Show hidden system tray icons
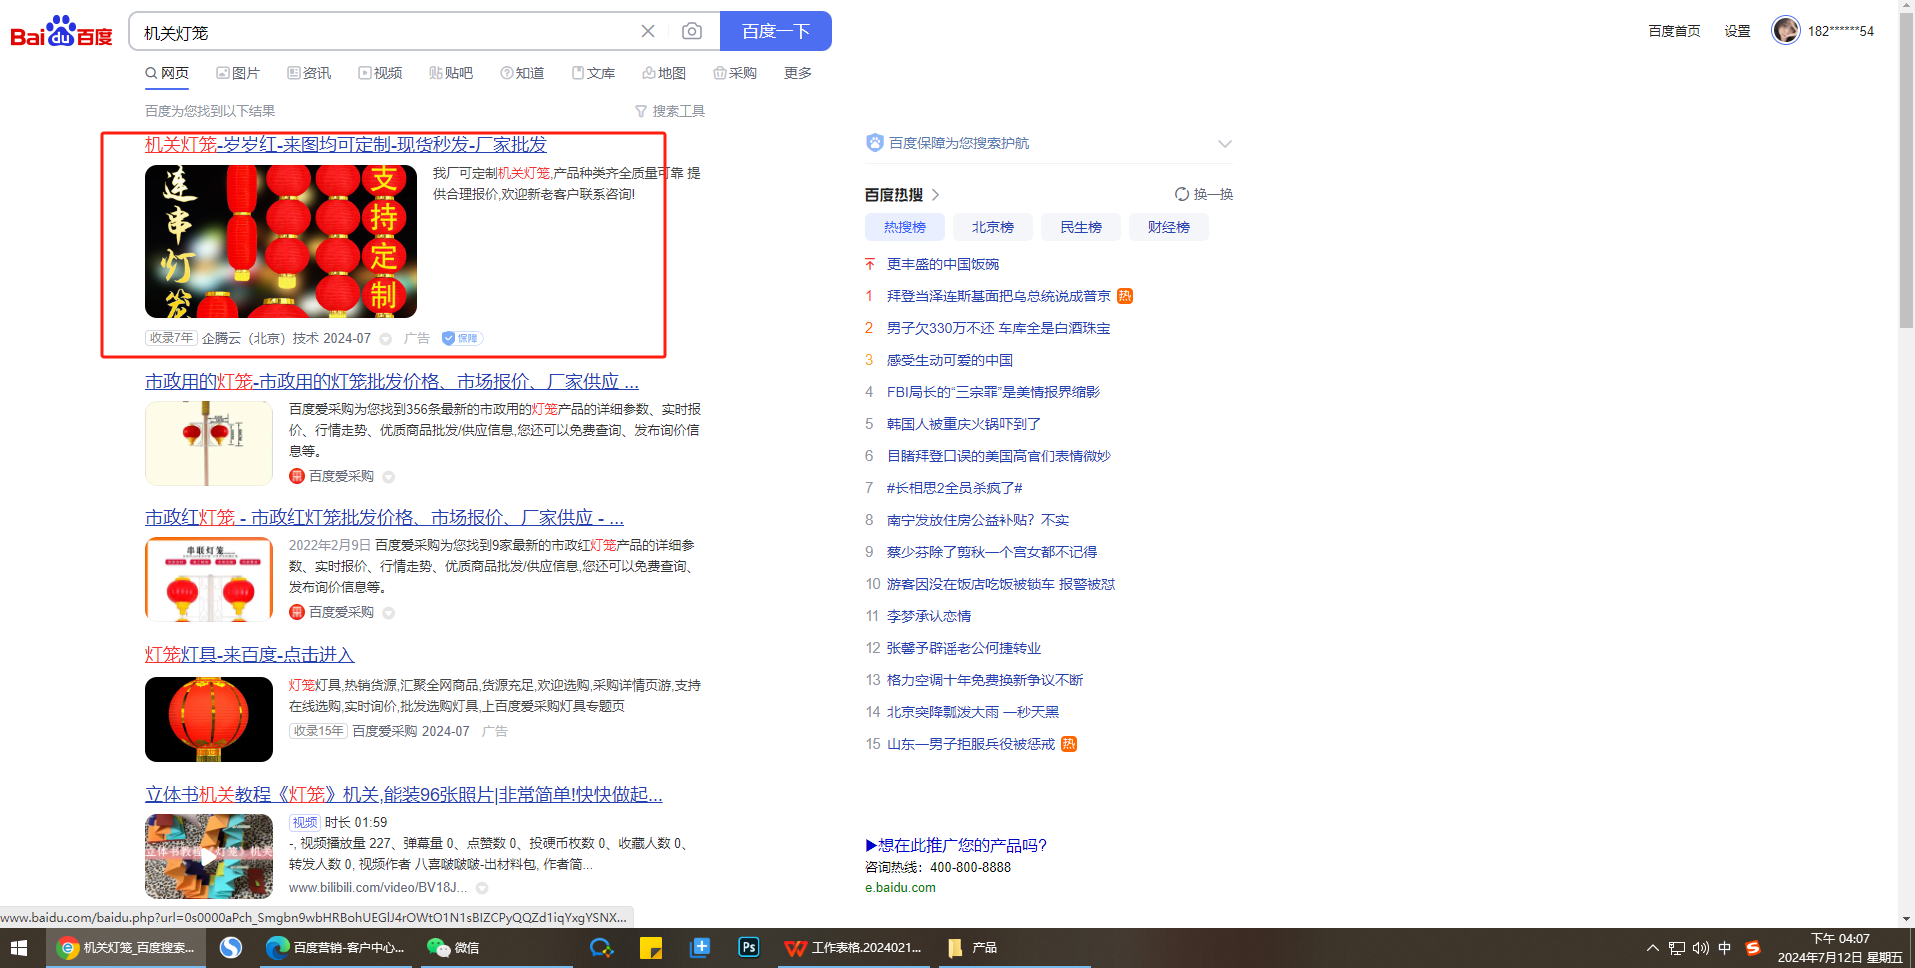This screenshot has width=1915, height=968. pos(1652,947)
